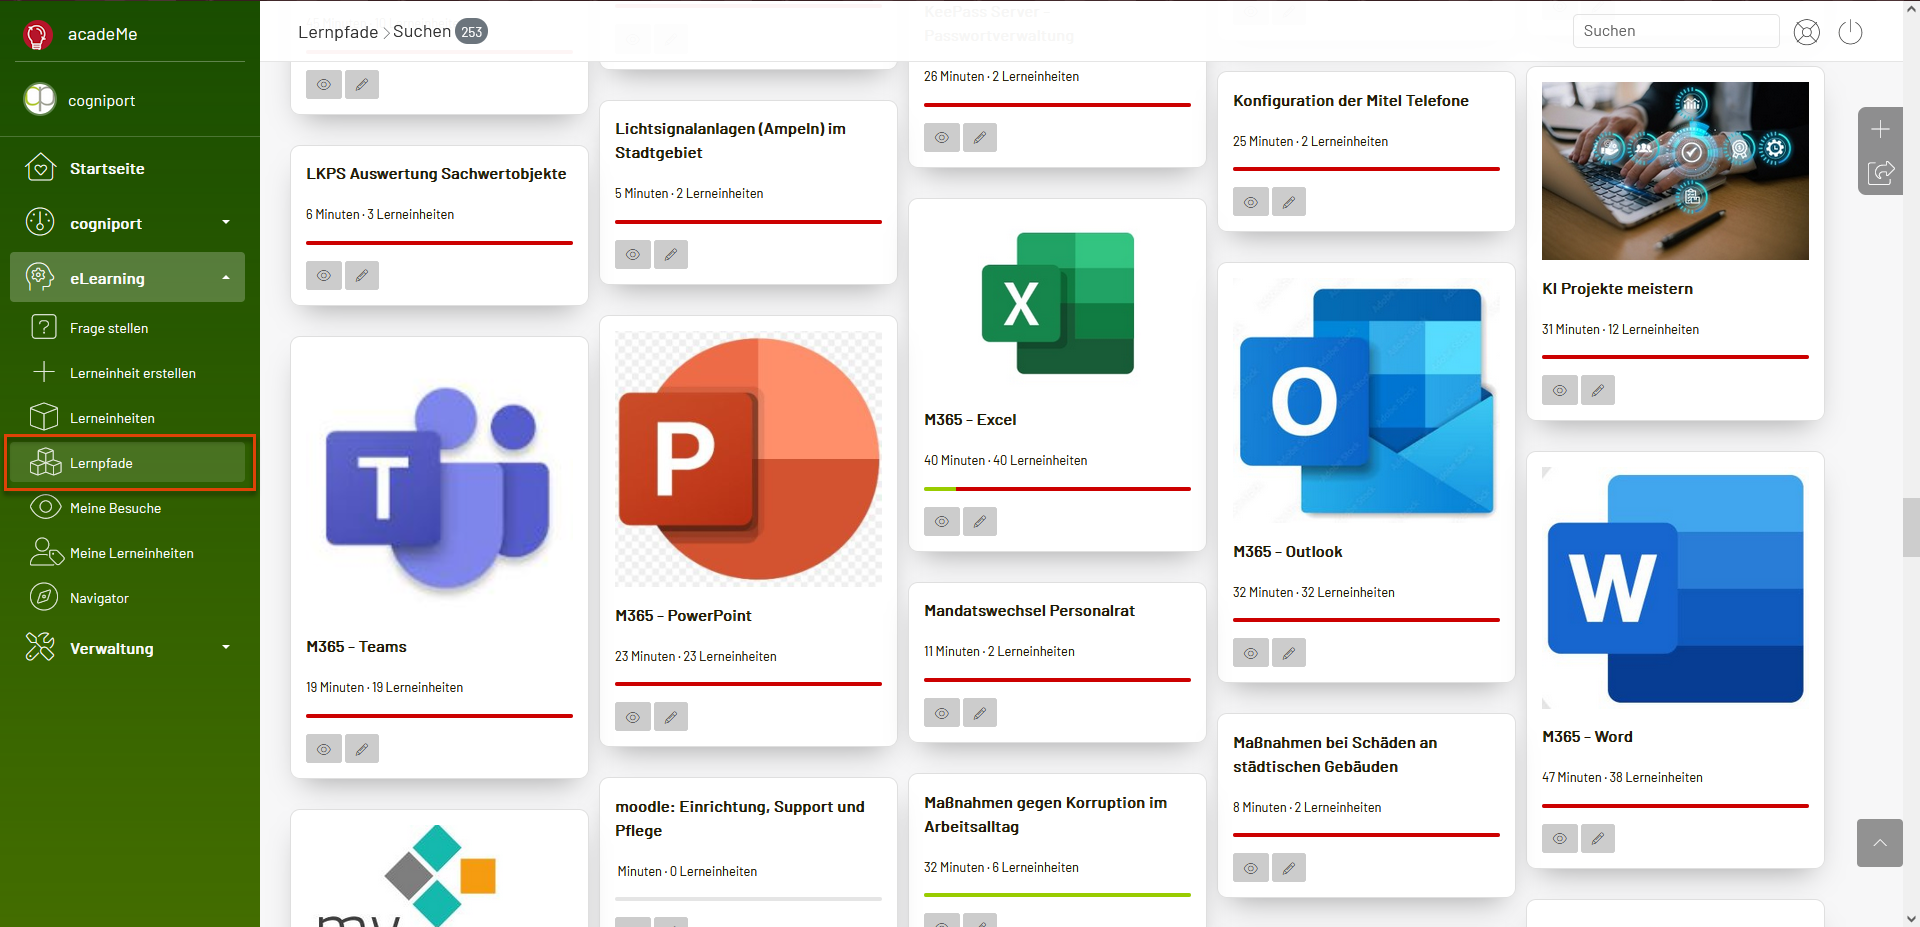The image size is (1920, 927).
Task: View Konfiguration der Mitel Telefone eye icon
Action: coord(1251,202)
